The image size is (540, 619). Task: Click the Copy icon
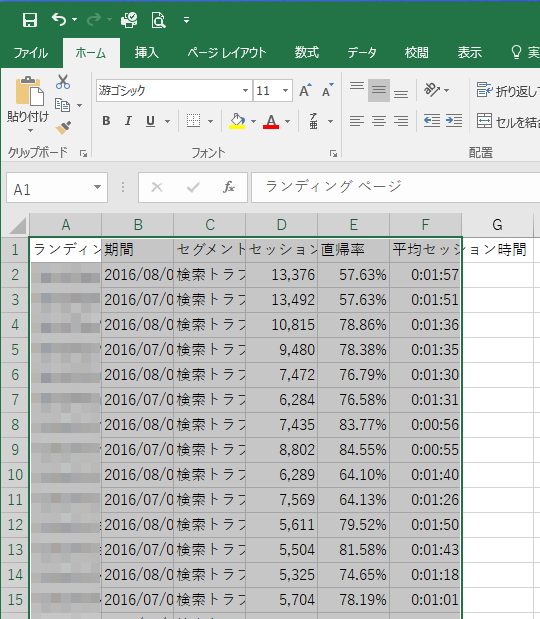(62, 105)
